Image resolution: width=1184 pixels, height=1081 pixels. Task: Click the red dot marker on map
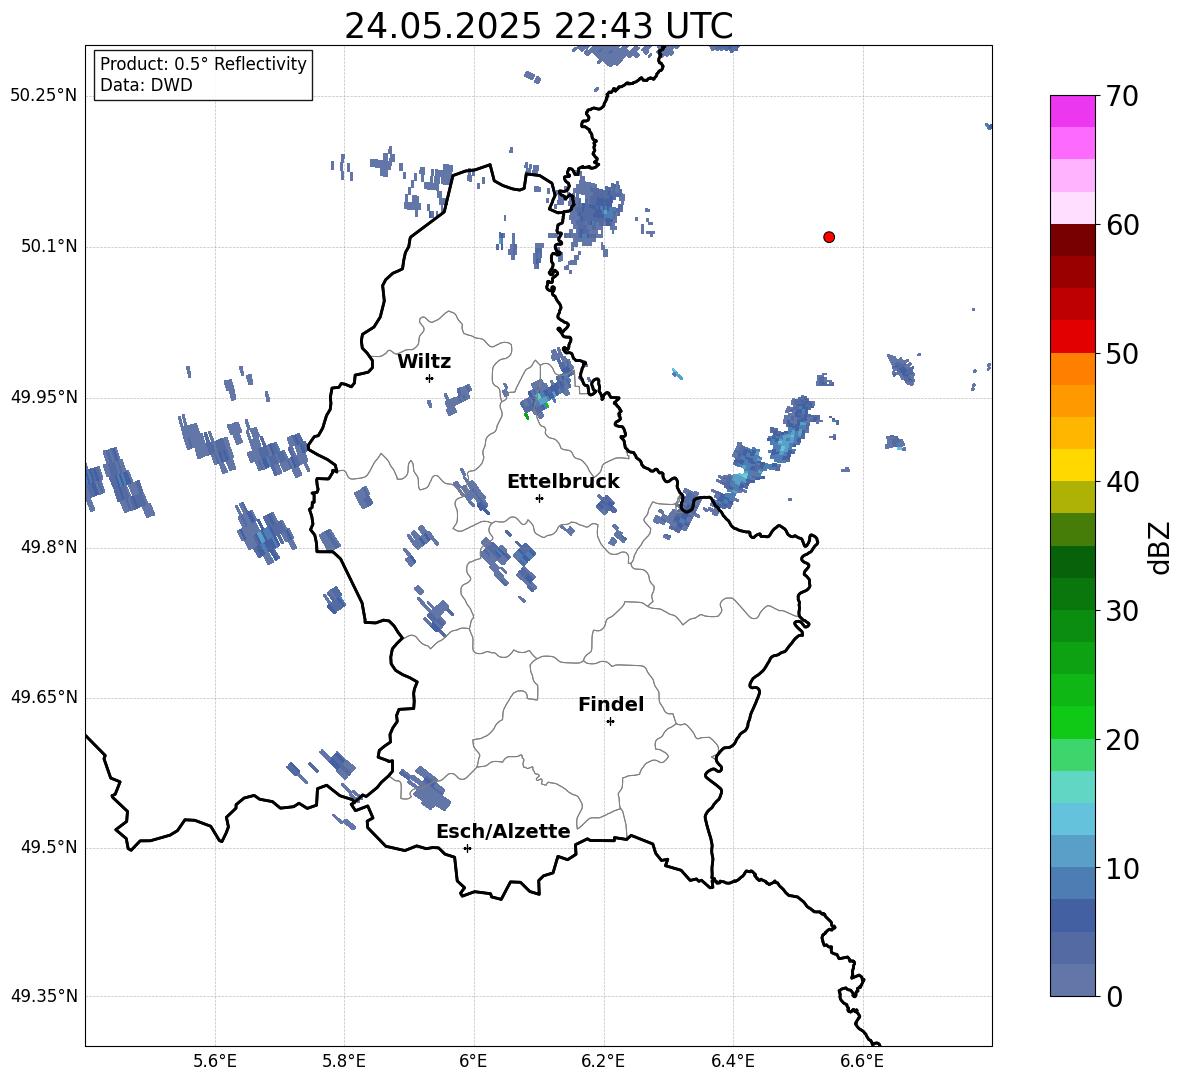pos(829,237)
